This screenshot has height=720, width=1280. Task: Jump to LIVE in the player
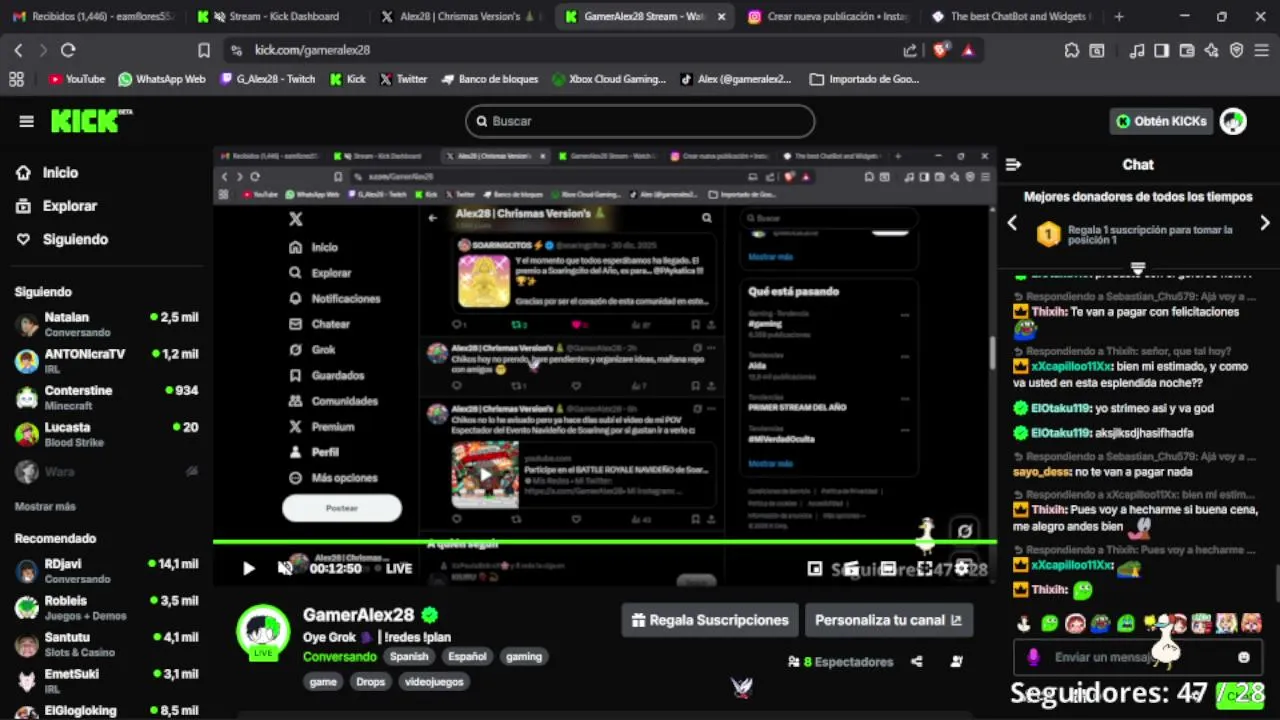coord(399,568)
